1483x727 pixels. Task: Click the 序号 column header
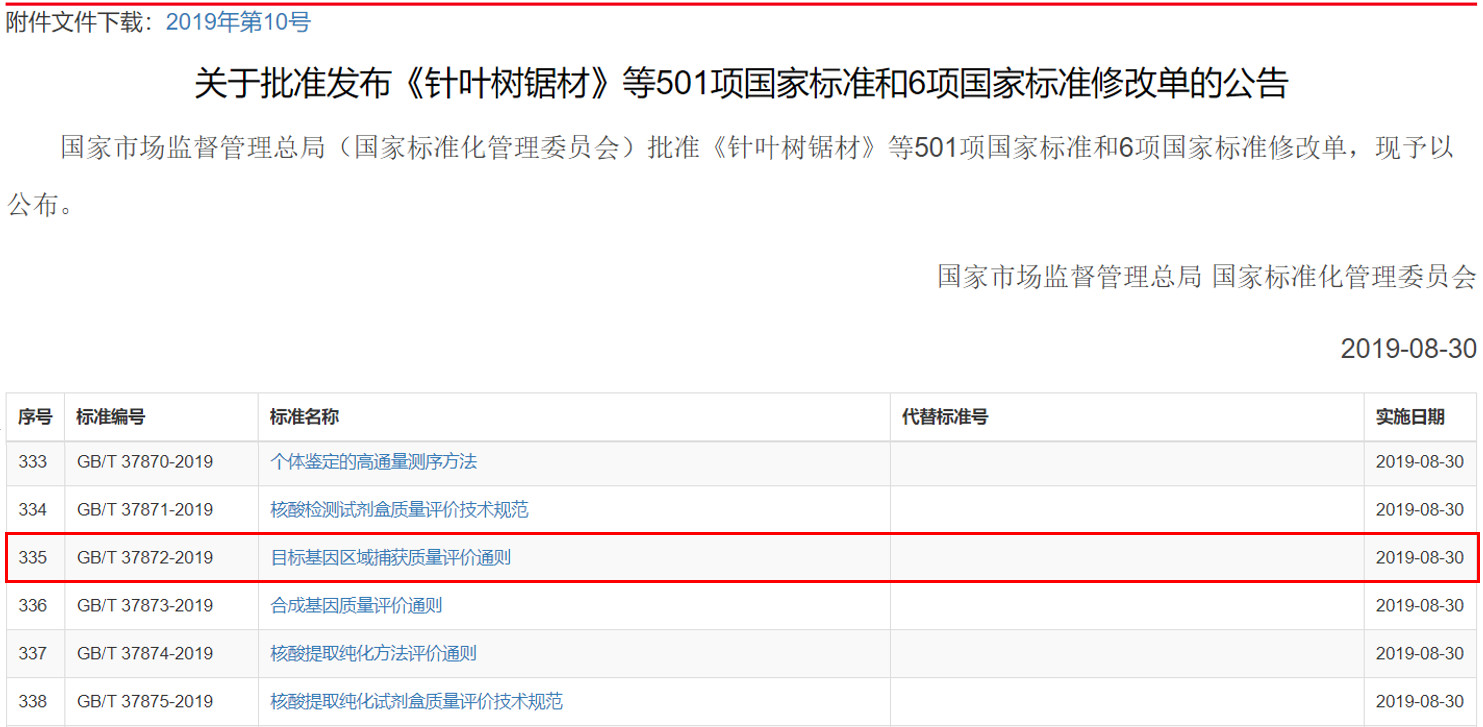[x=35, y=417]
